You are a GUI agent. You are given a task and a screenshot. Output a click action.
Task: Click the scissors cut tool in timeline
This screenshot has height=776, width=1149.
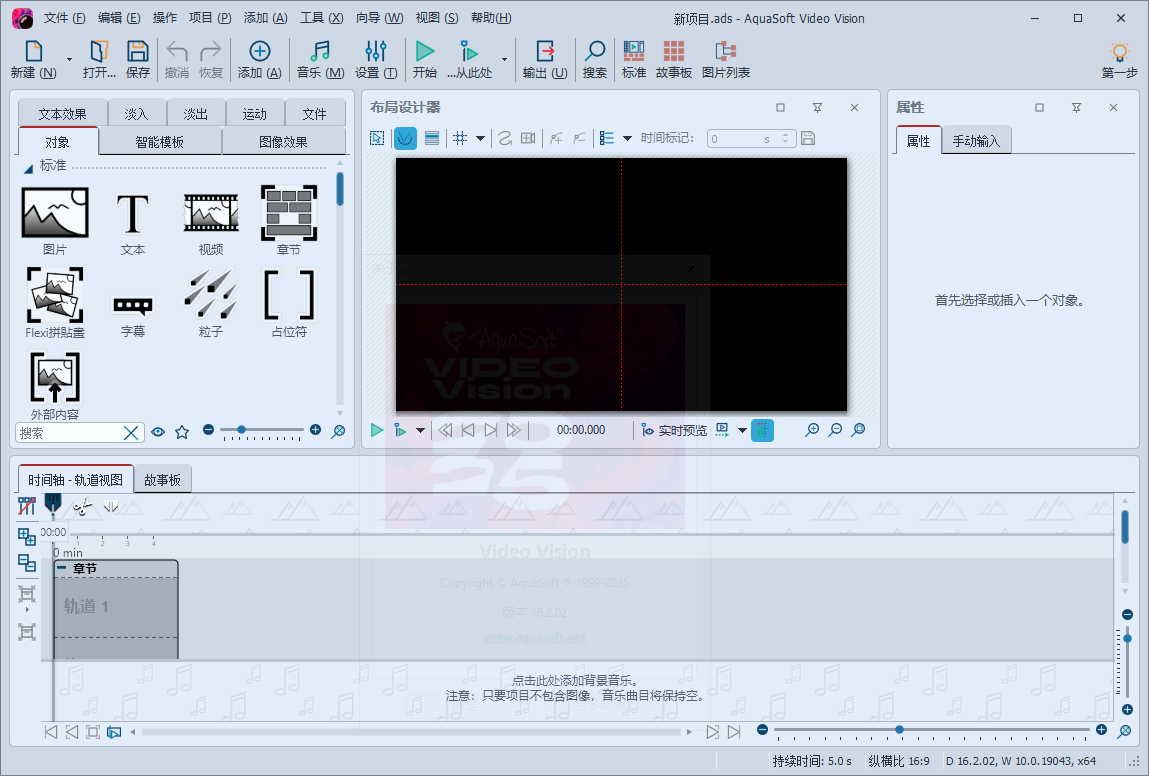click(82, 506)
